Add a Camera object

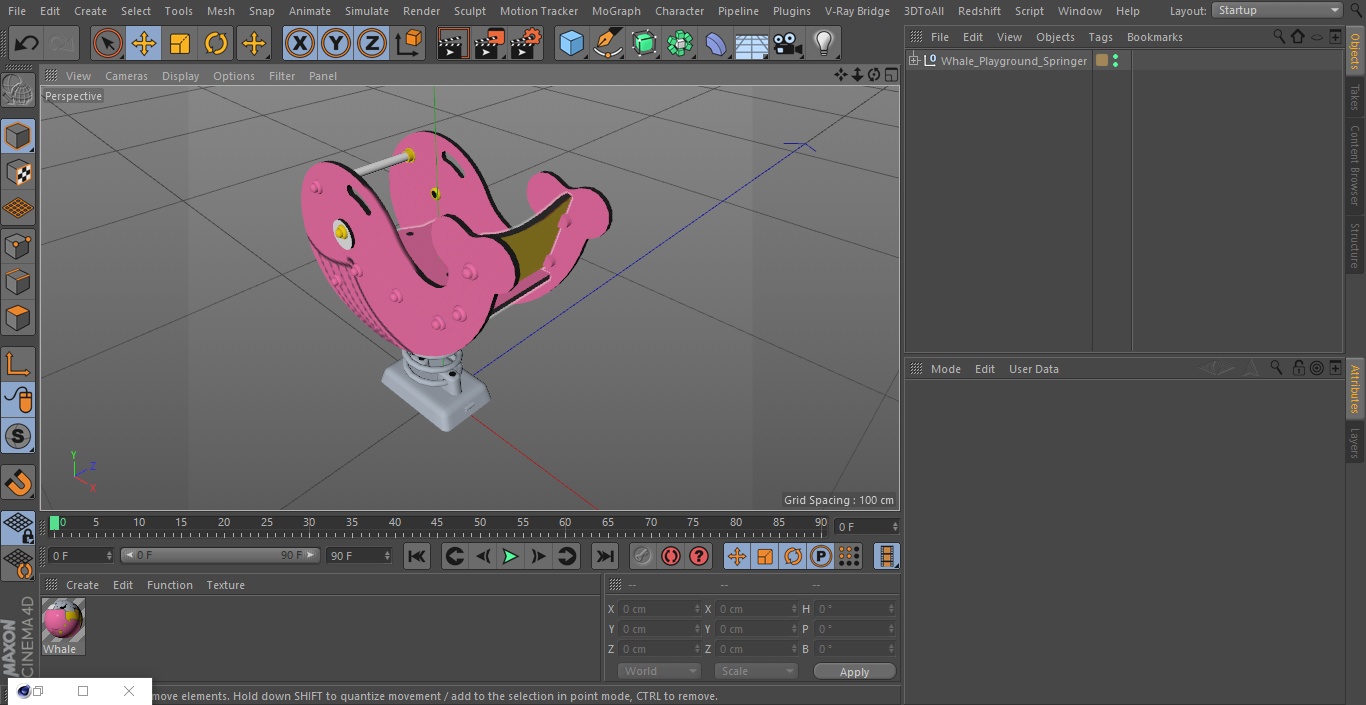click(788, 44)
